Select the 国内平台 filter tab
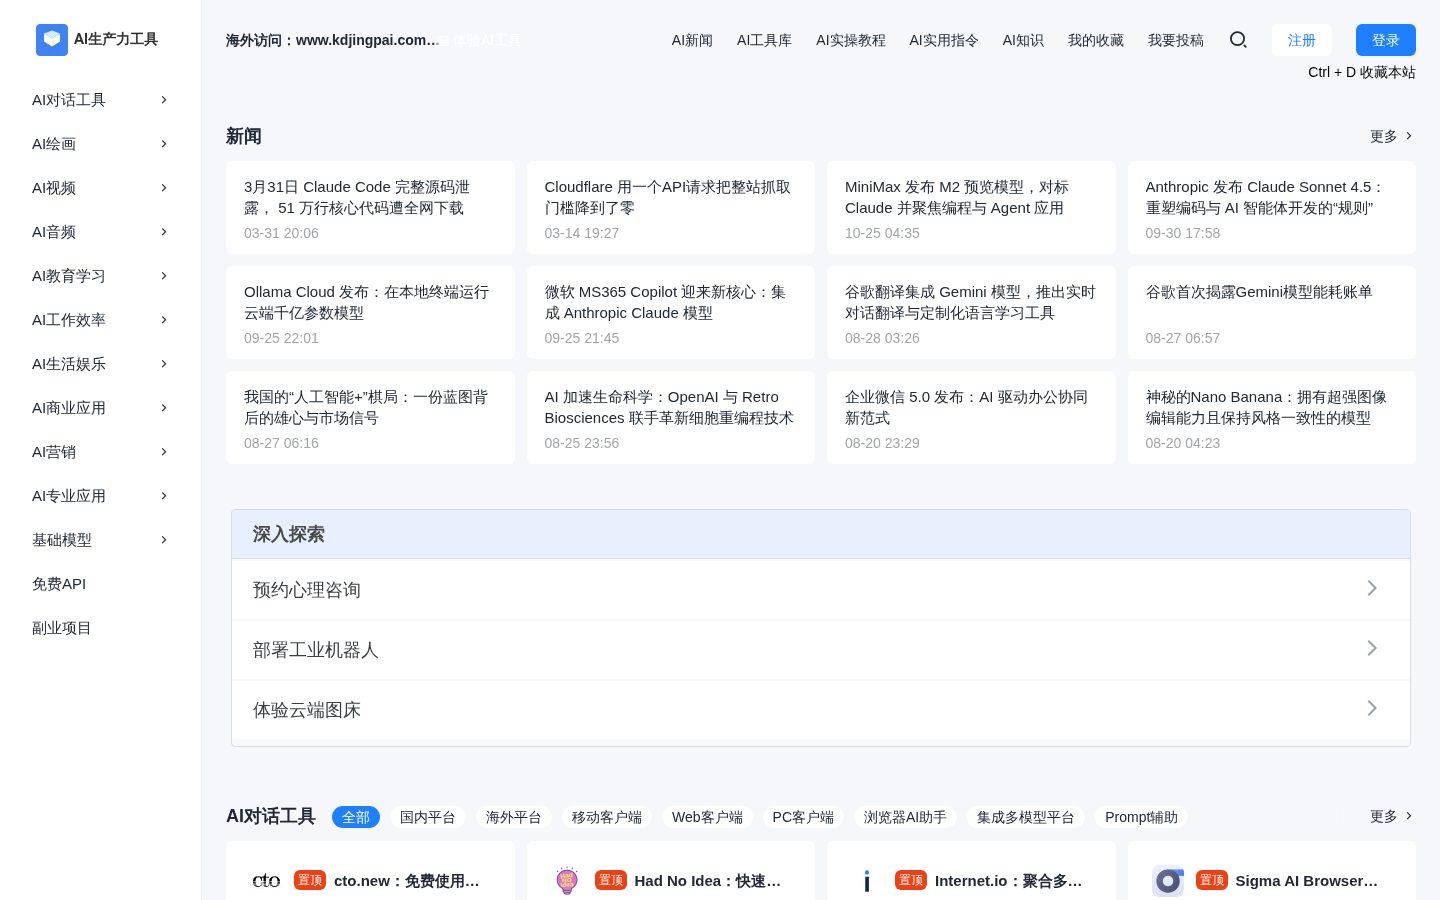 click(x=428, y=817)
